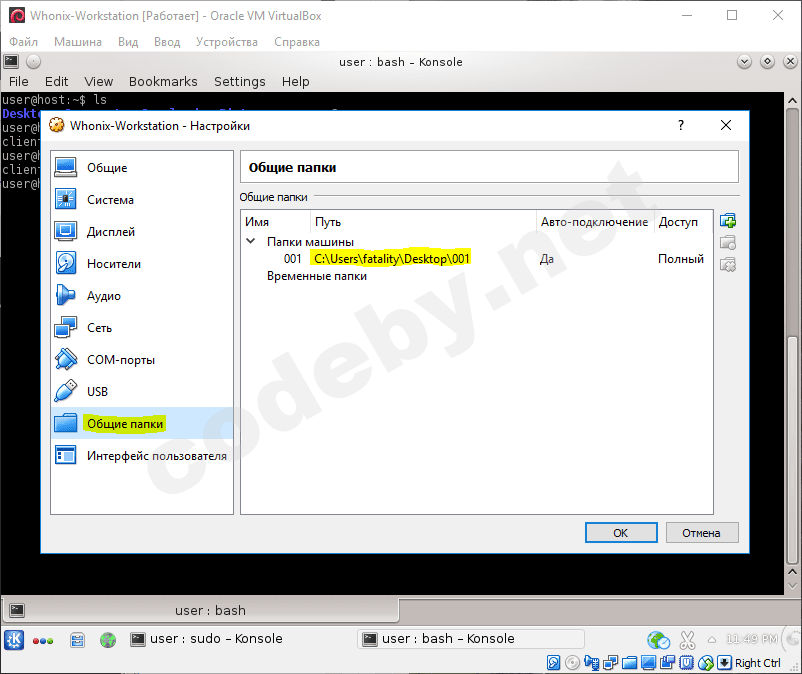Click the settings dialog help question mark

[x=681, y=125]
